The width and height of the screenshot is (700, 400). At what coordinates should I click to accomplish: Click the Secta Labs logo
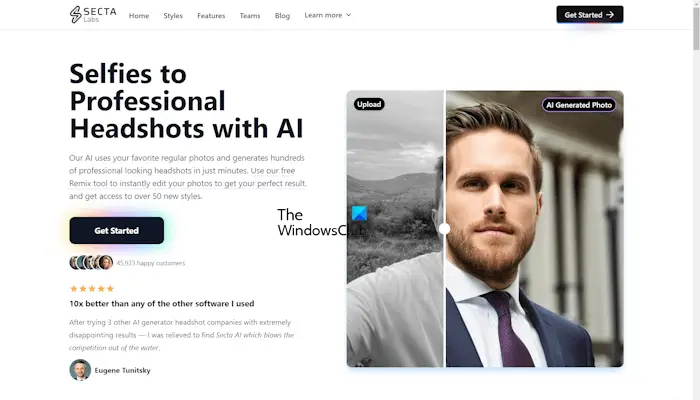coord(93,15)
